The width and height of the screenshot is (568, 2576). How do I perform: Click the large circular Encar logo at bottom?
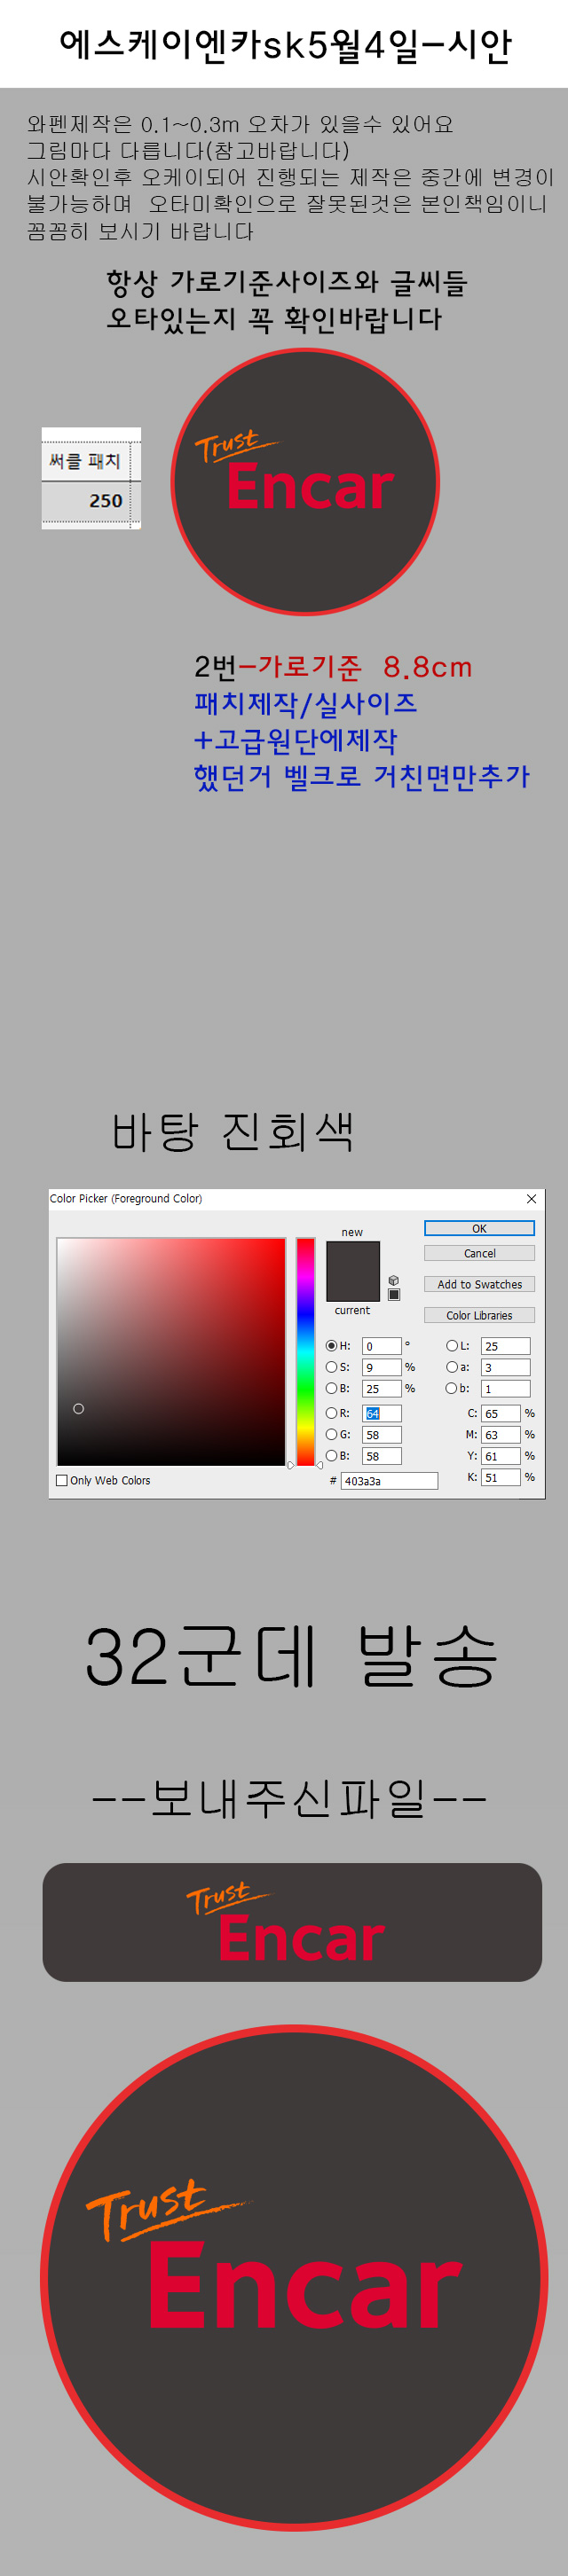pos(294,2278)
